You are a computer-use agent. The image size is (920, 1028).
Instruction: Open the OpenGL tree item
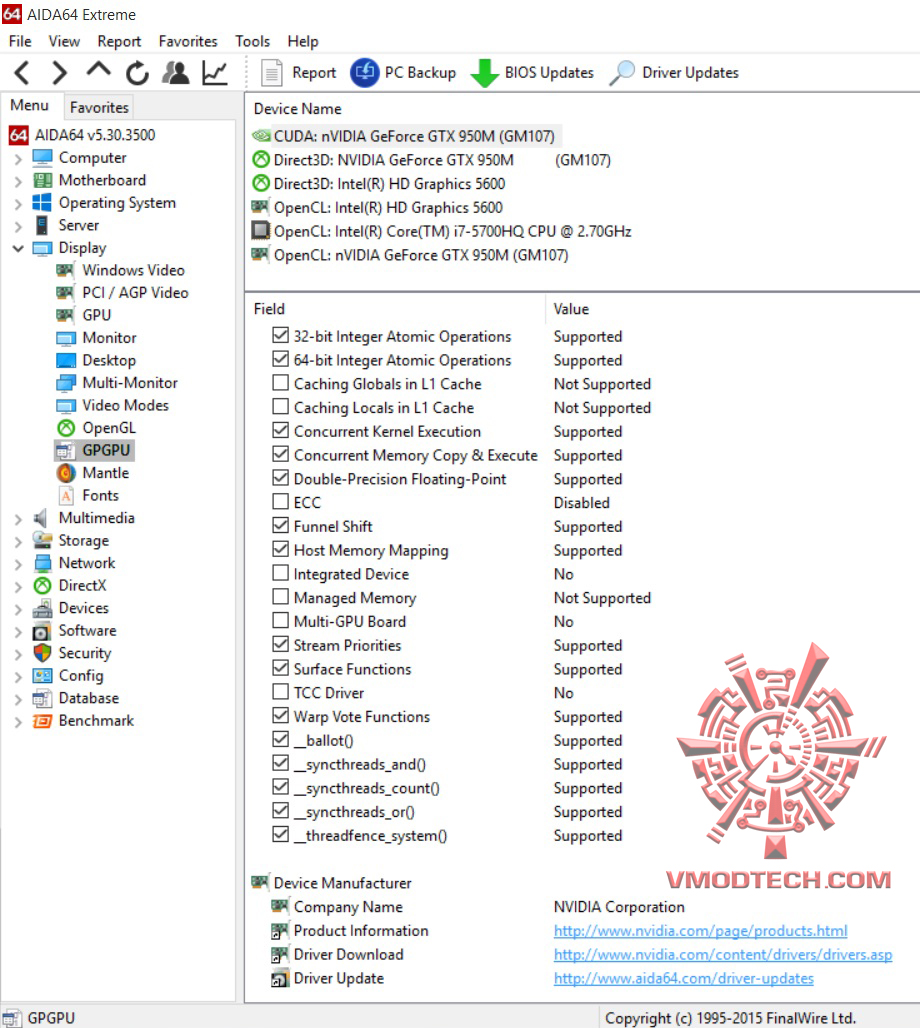click(109, 427)
